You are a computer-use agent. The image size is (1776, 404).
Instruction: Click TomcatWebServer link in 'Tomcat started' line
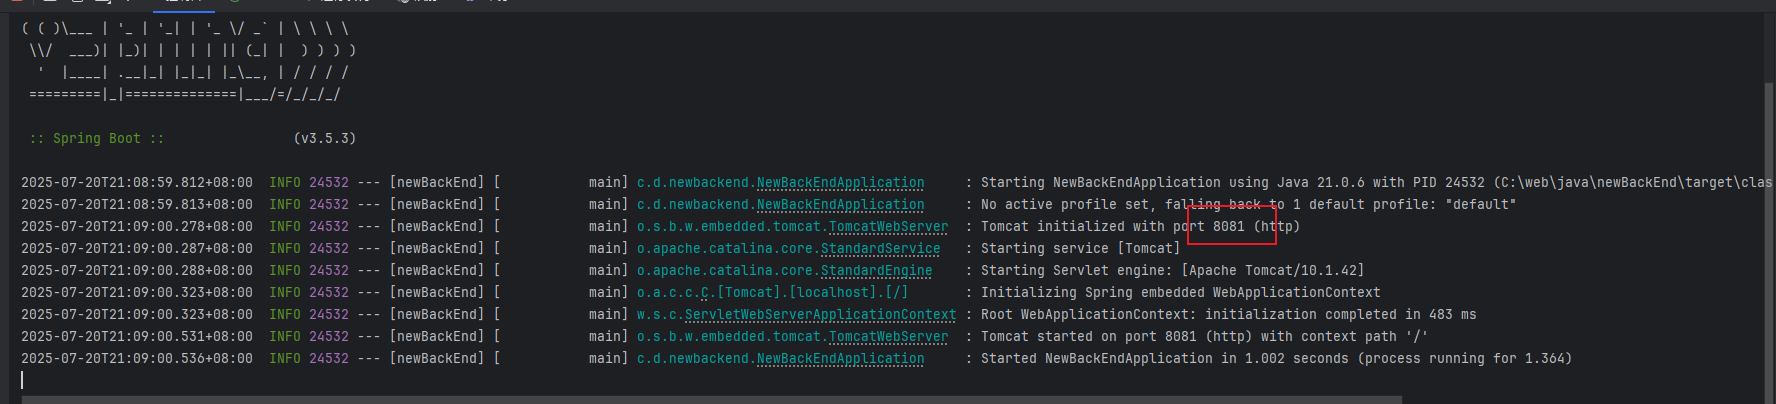point(888,337)
